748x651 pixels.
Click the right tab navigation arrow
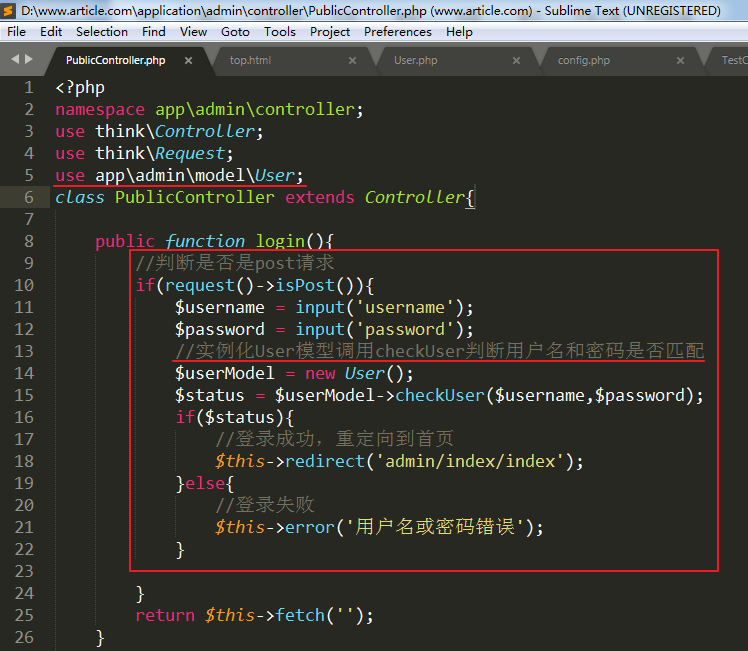(x=27, y=60)
